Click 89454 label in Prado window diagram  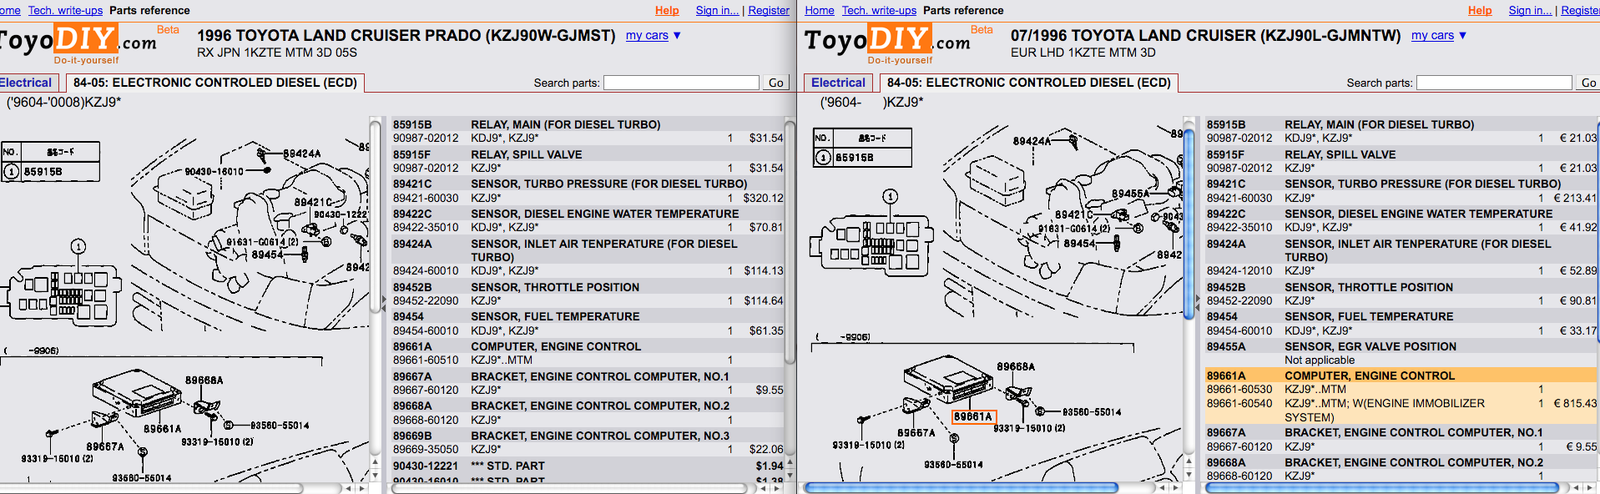tap(267, 255)
